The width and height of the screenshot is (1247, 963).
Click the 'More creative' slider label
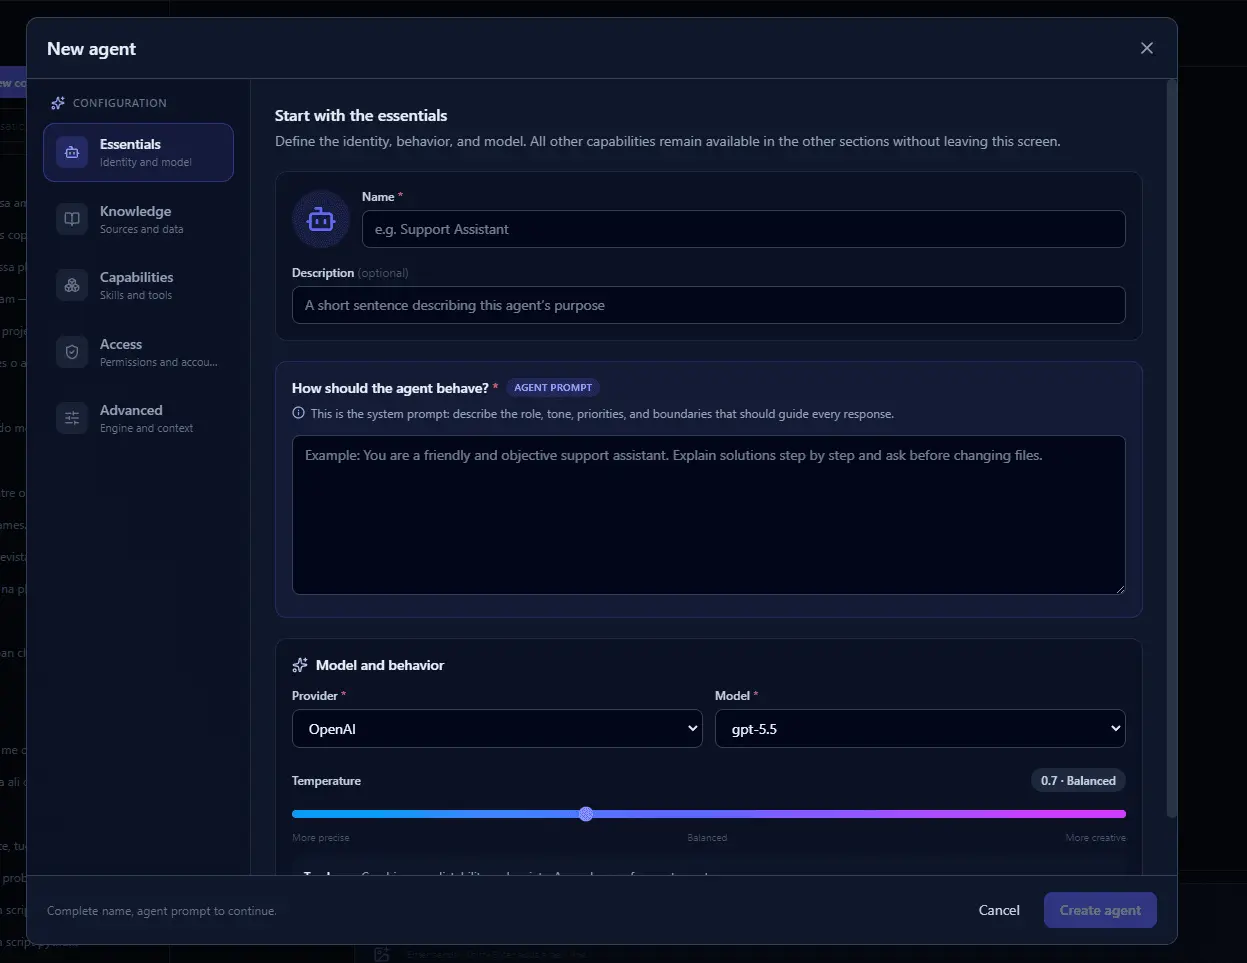point(1095,838)
